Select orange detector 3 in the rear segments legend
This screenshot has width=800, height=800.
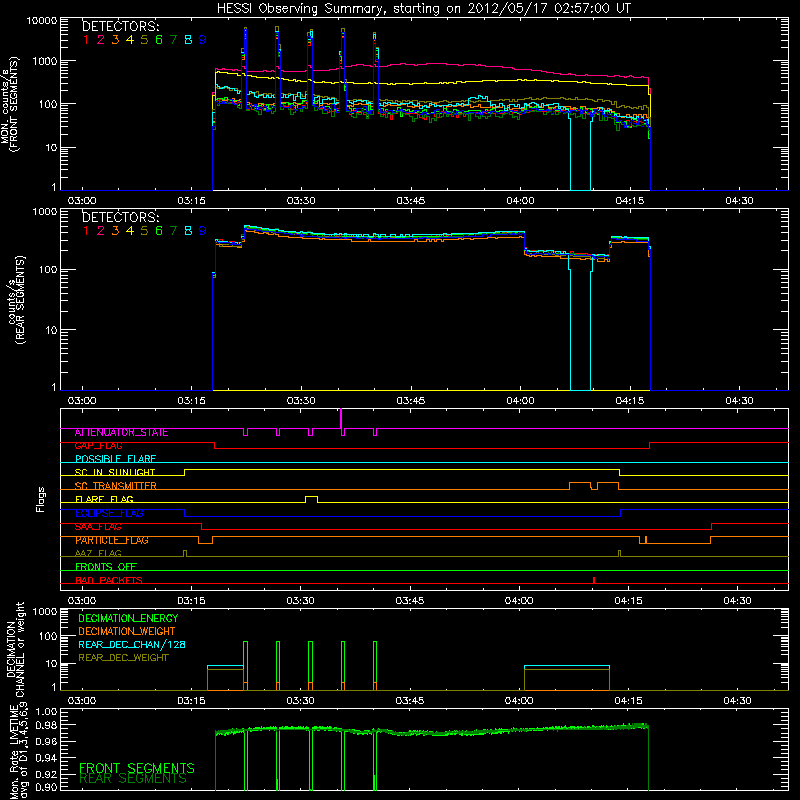(x=115, y=231)
